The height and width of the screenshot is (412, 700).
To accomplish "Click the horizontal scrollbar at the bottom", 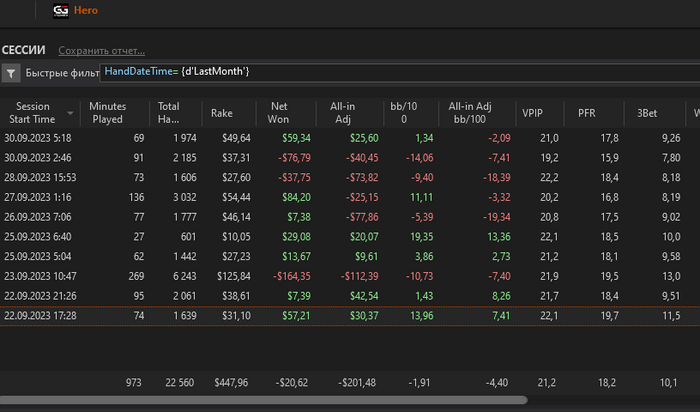I will (x=260, y=400).
